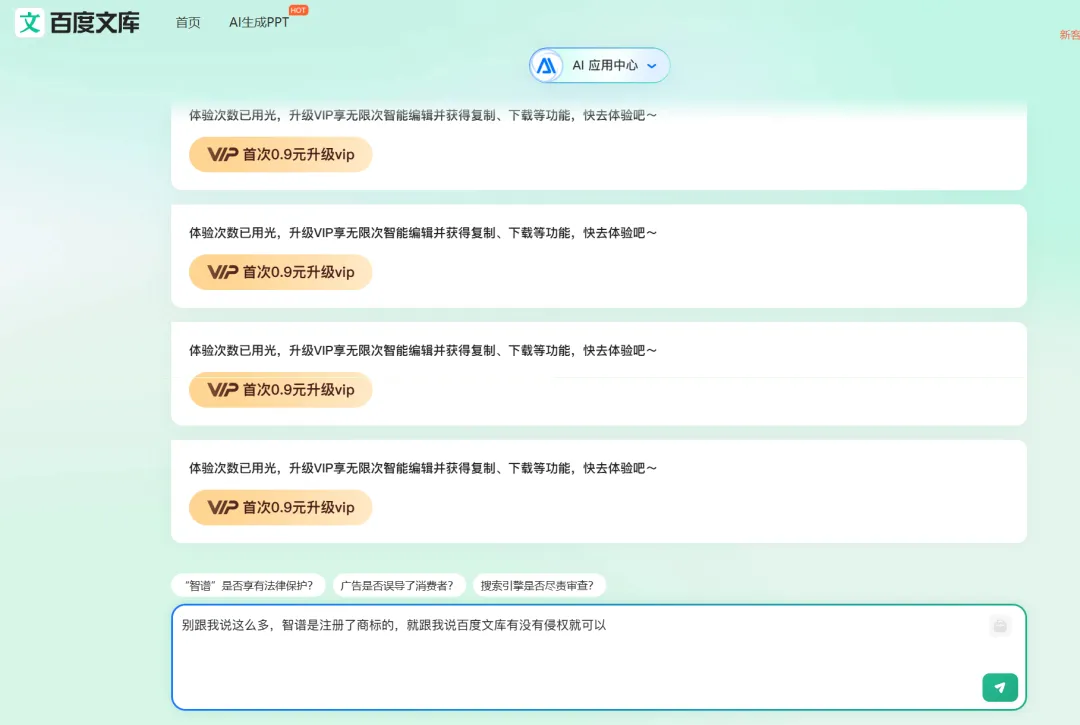Open the AI生成PPT tab
This screenshot has height=725, width=1080.
[259, 23]
